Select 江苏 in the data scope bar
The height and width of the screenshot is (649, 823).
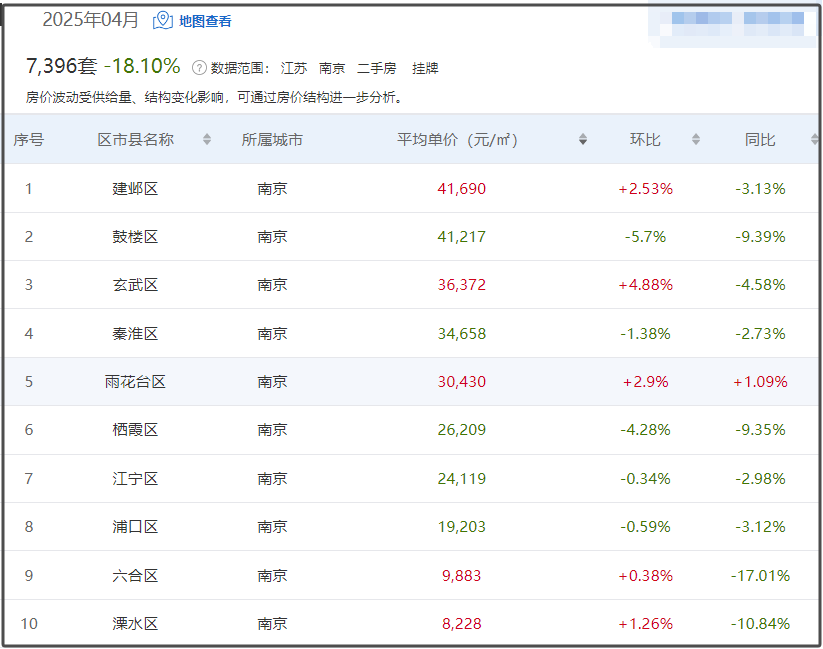tap(292, 69)
